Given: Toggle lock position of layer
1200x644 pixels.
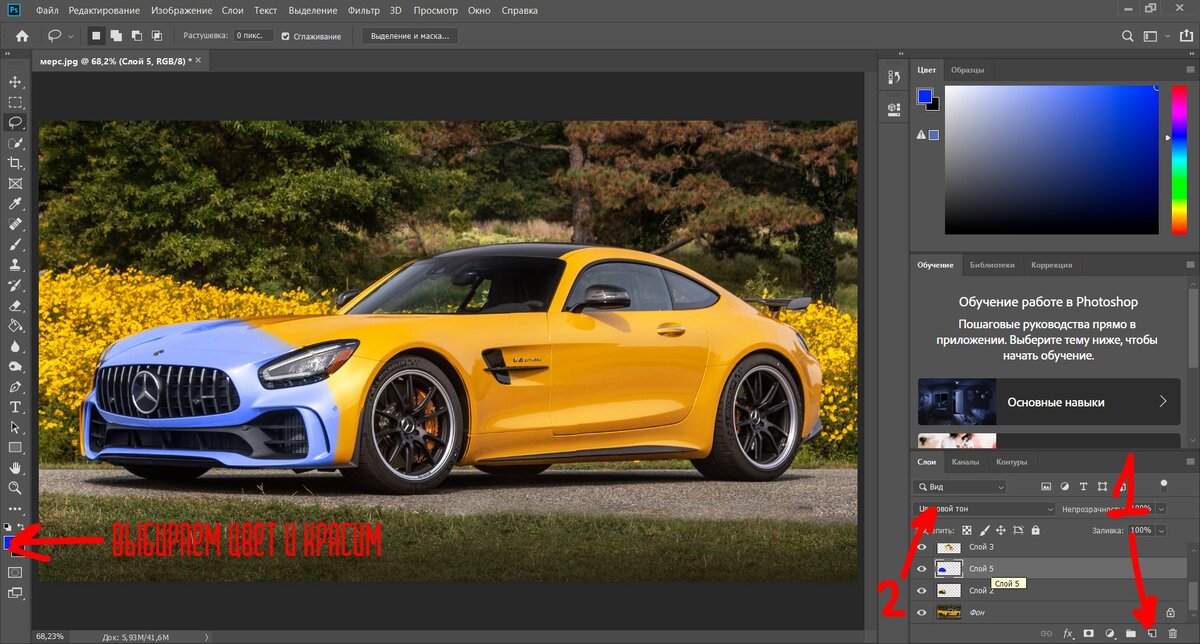Looking at the screenshot, I should pos(1001,530).
